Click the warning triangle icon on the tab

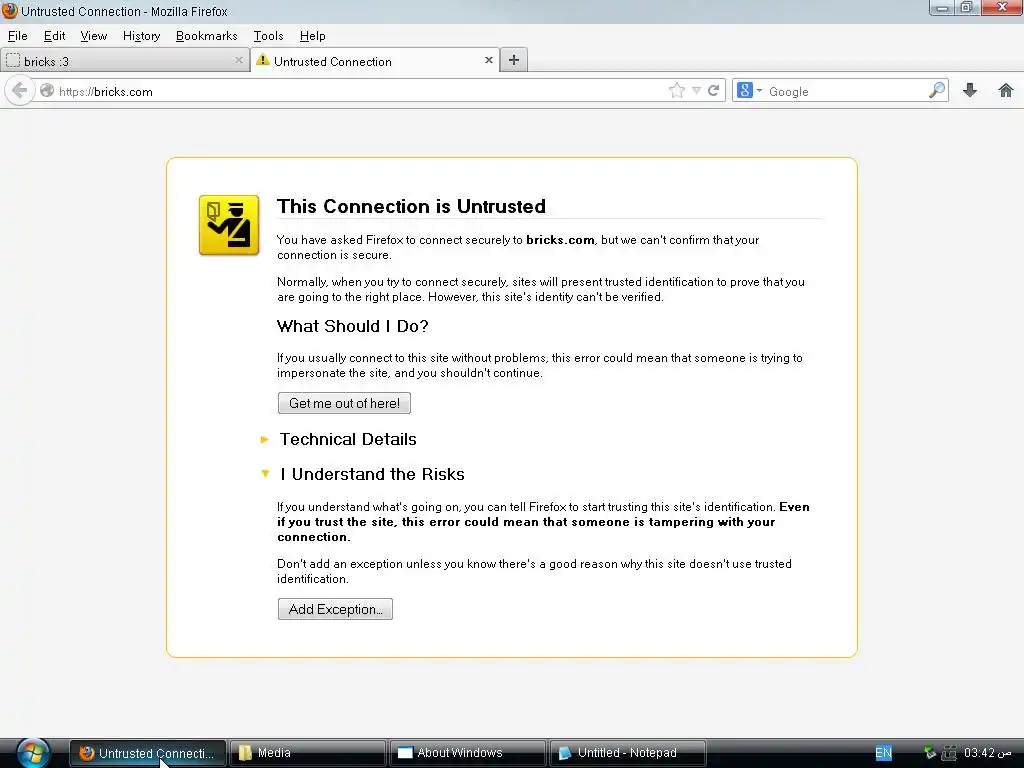click(263, 60)
